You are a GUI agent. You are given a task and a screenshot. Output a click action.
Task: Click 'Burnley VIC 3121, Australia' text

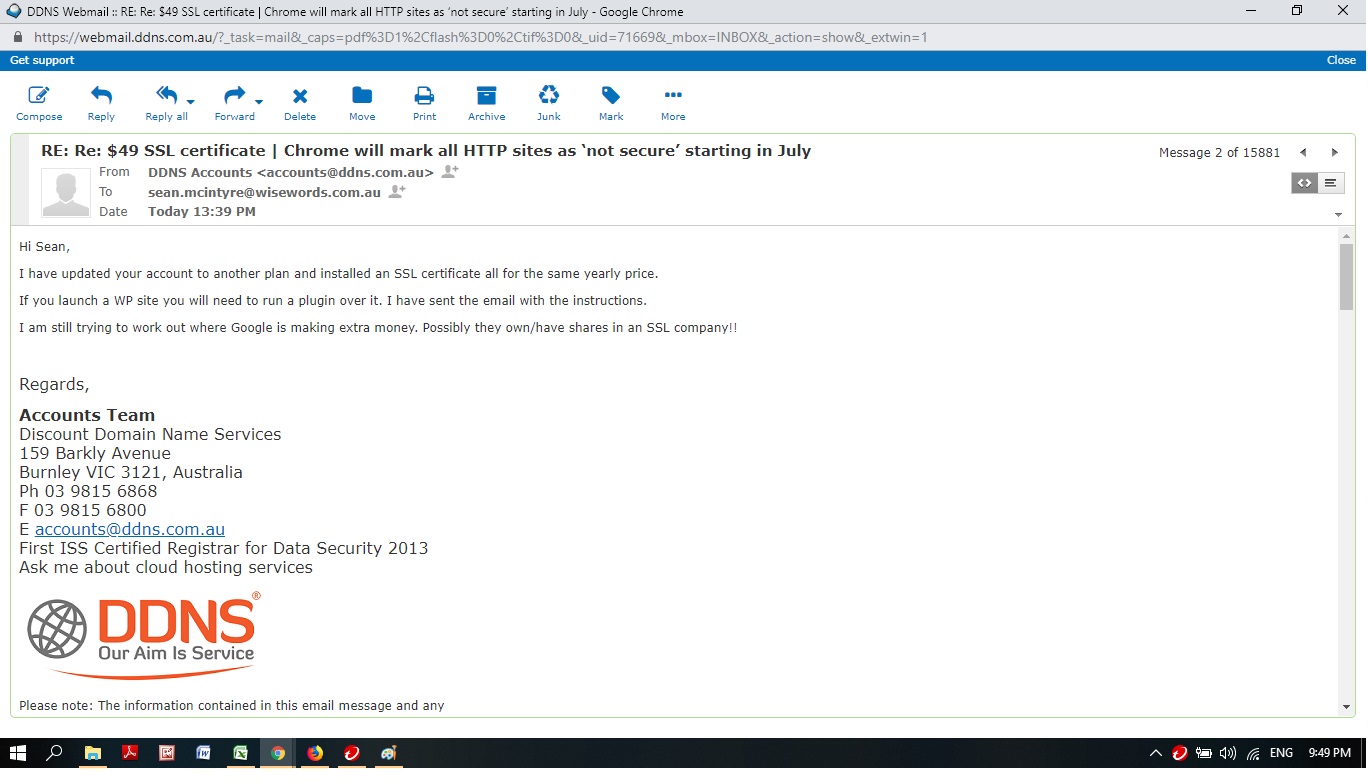click(x=131, y=472)
